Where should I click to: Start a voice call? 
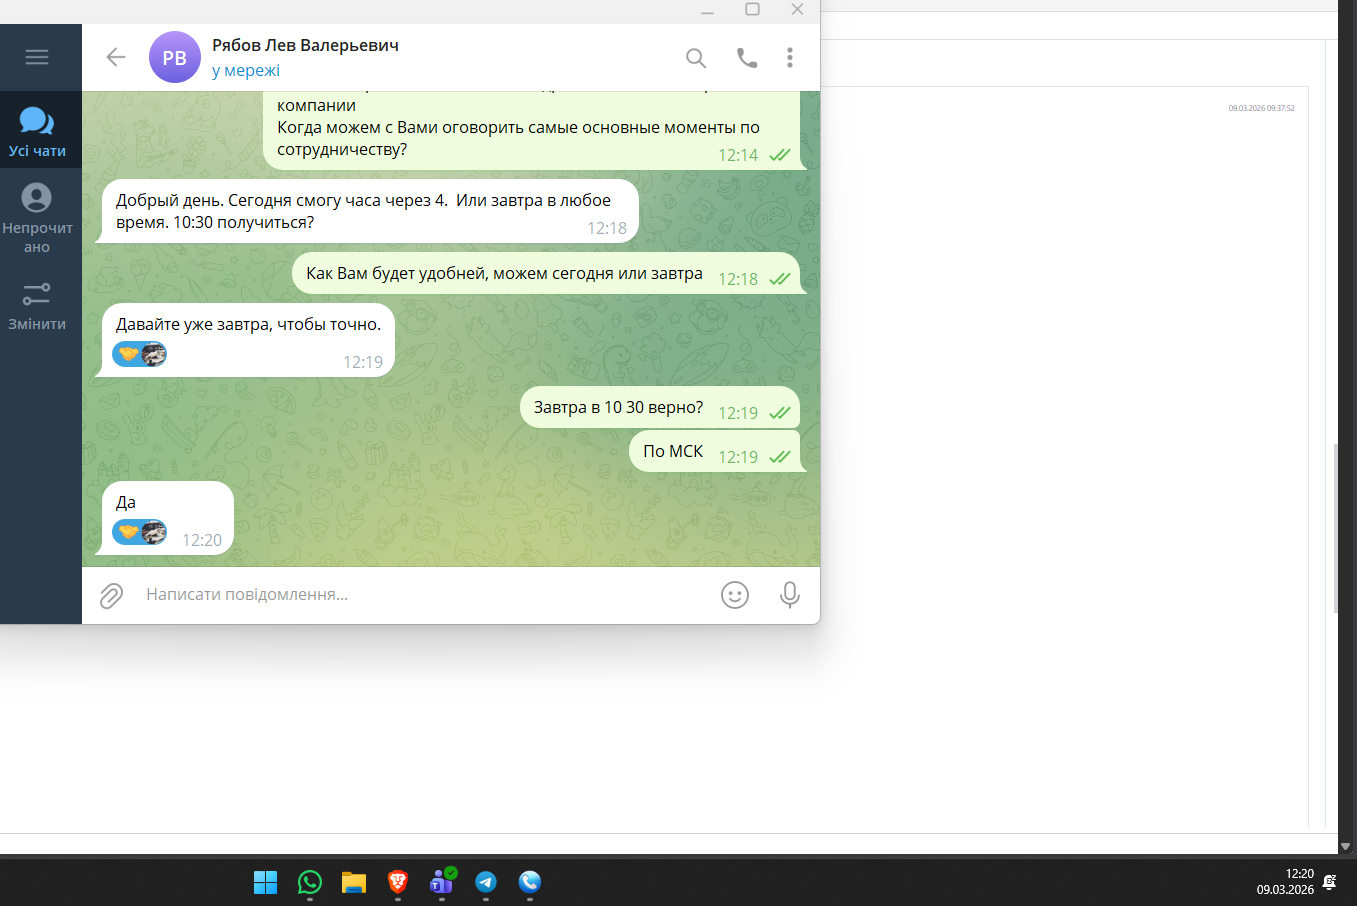(747, 58)
